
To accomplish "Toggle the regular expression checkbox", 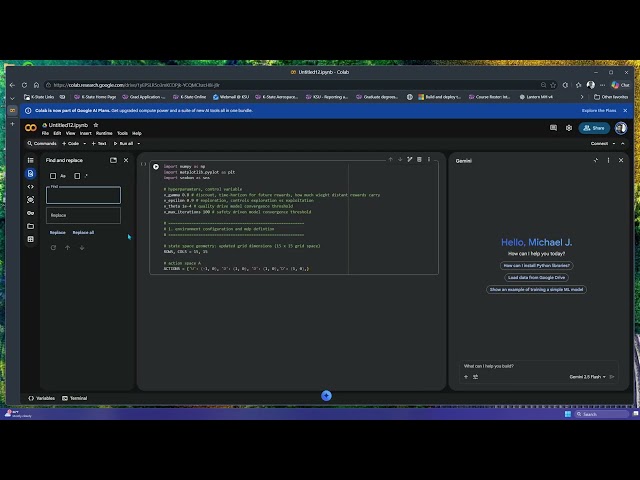I will coord(77,176).
